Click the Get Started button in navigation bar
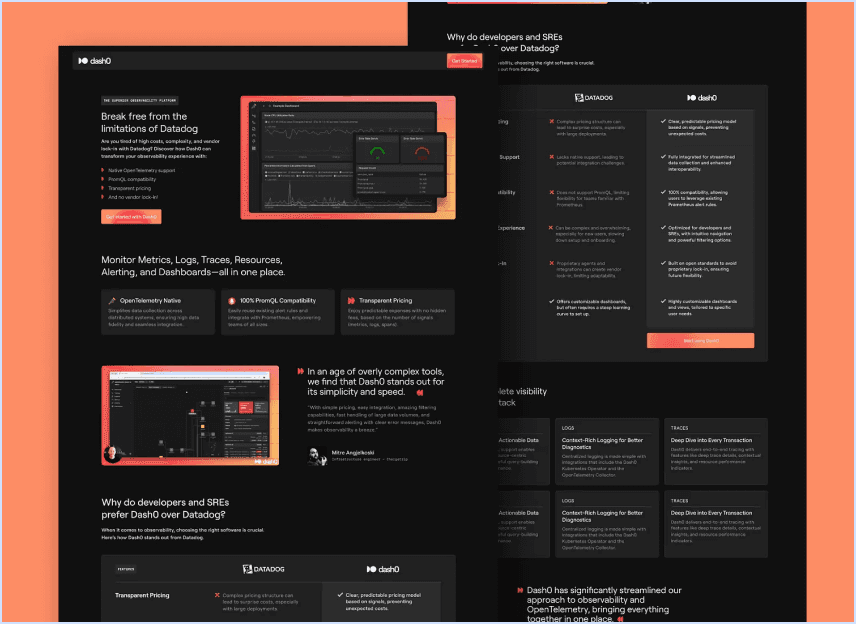The height and width of the screenshot is (624, 856). coord(464,61)
